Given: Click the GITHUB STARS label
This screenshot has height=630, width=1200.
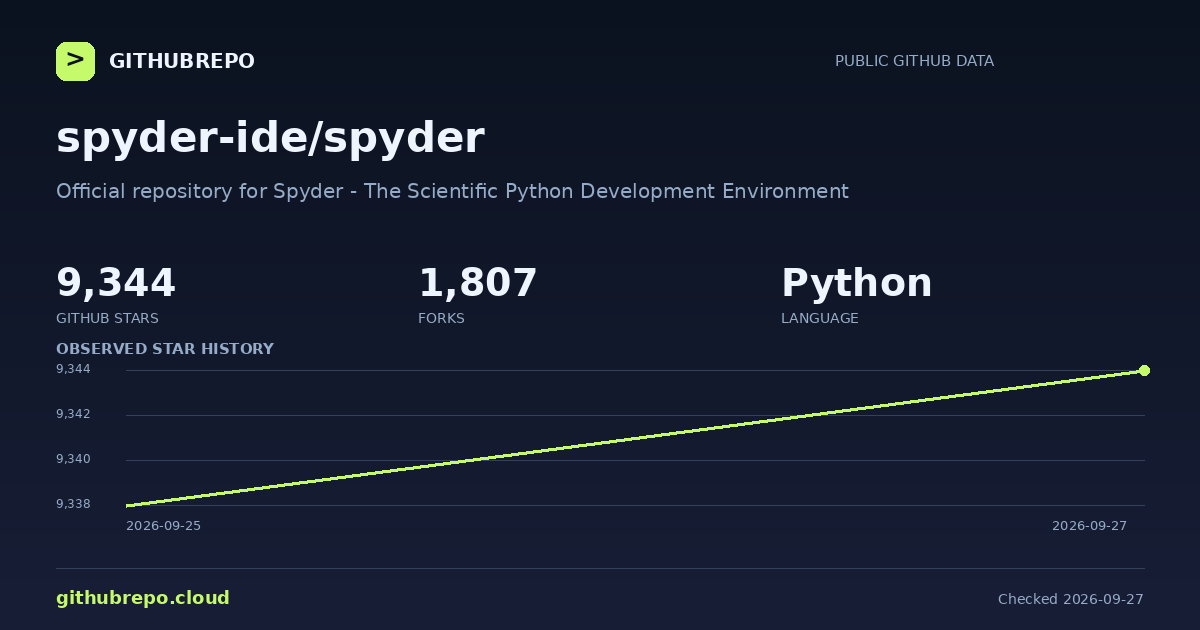Looking at the screenshot, I should (x=107, y=318).
